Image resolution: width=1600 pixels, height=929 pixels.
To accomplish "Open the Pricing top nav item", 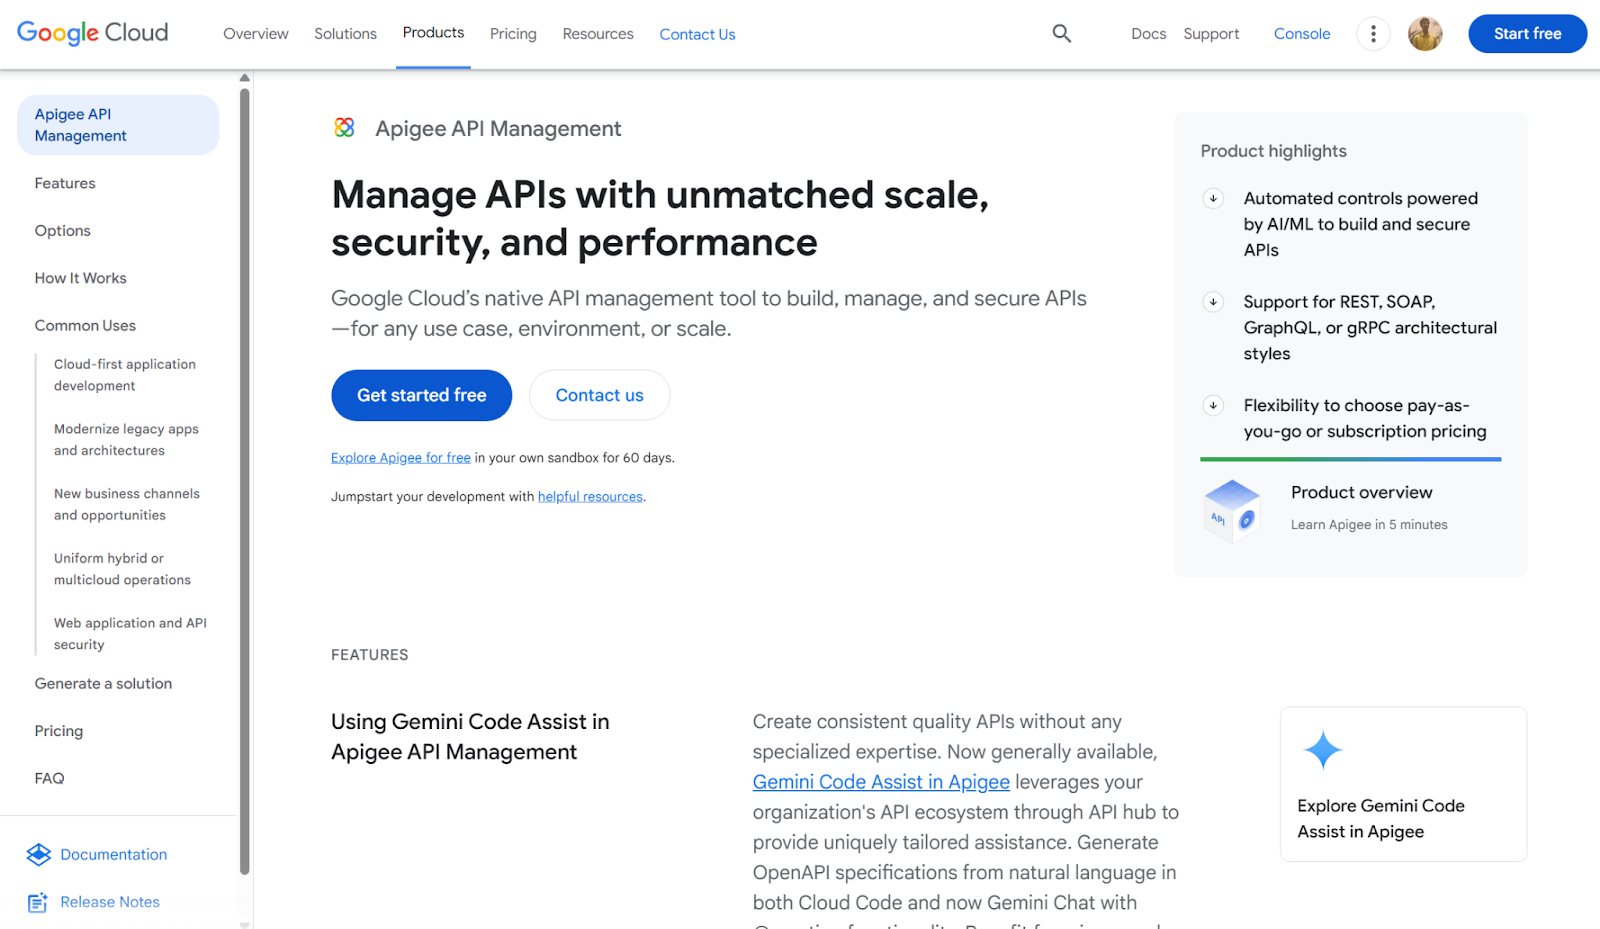I will pos(513,34).
